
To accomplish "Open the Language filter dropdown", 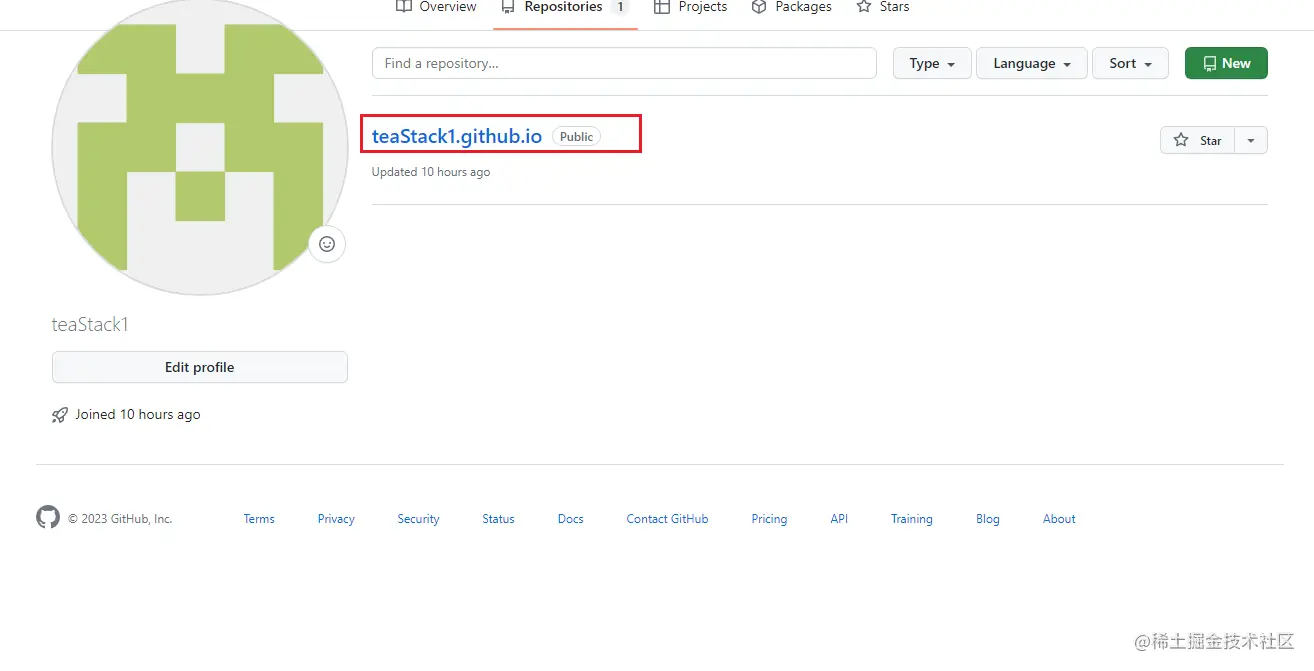I will (1032, 63).
